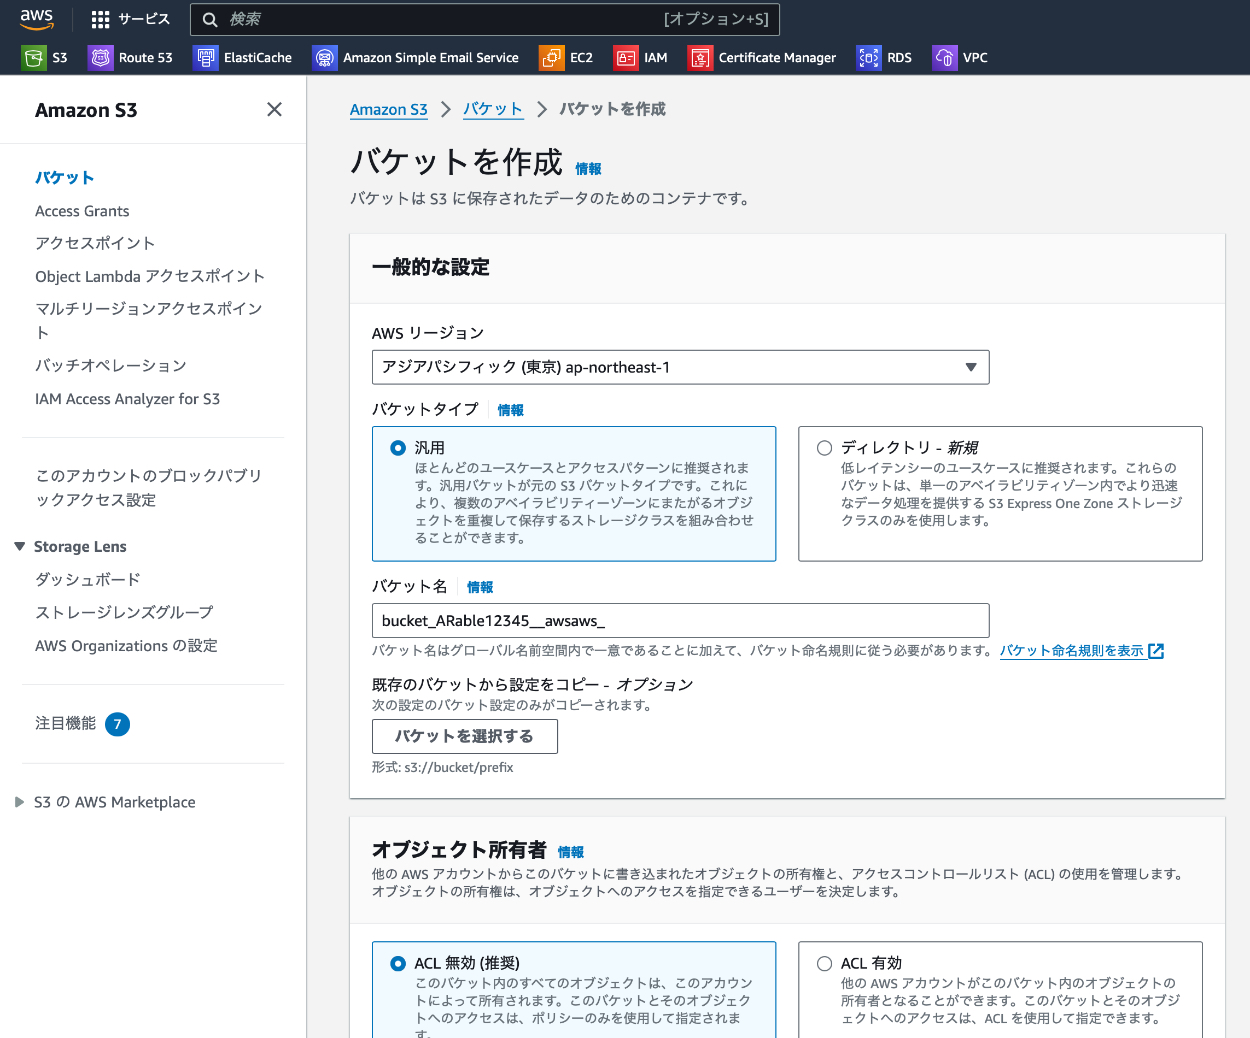The image size is (1250, 1038).
Task: Click the バケット名 text field
Action: 680,620
